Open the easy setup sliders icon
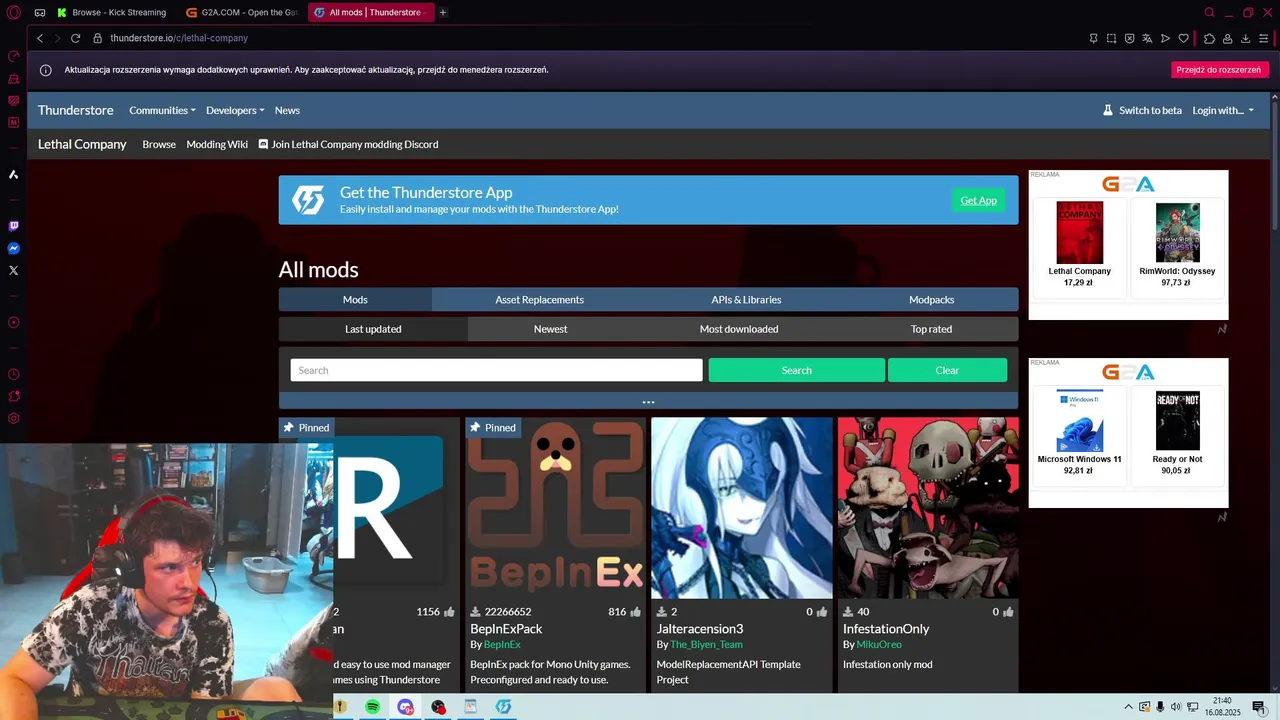Image resolution: width=1280 pixels, height=720 pixels. (x=1264, y=38)
